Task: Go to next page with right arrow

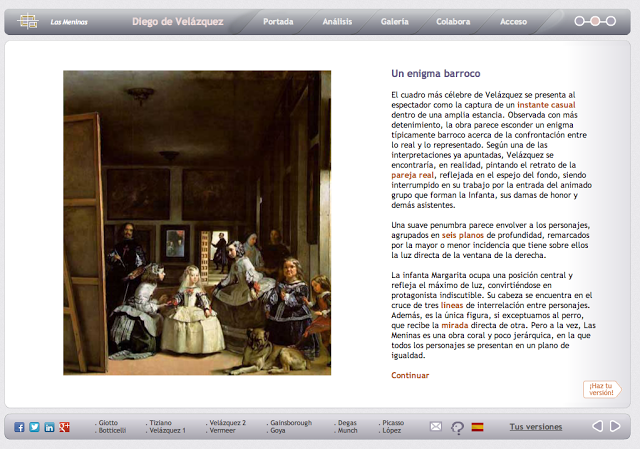Action: pyautogui.click(x=615, y=426)
